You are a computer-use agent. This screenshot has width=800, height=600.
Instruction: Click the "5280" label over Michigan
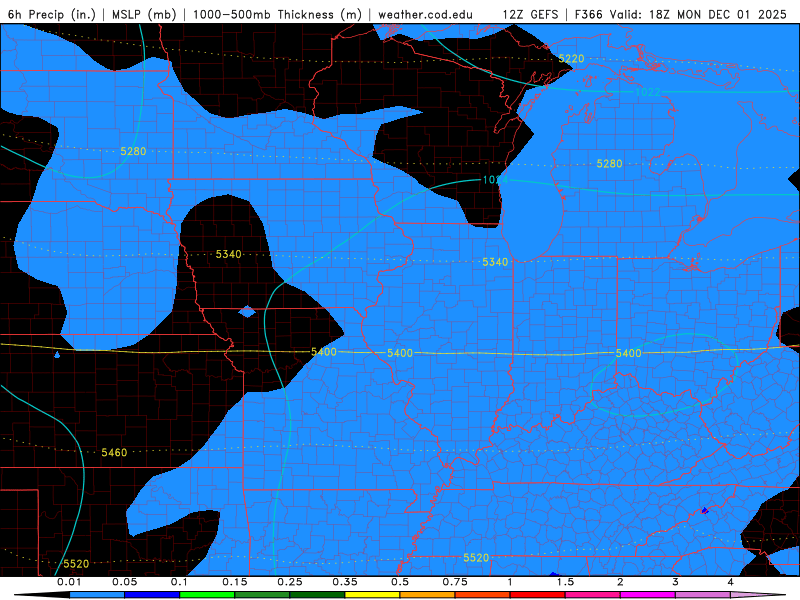pos(609,164)
